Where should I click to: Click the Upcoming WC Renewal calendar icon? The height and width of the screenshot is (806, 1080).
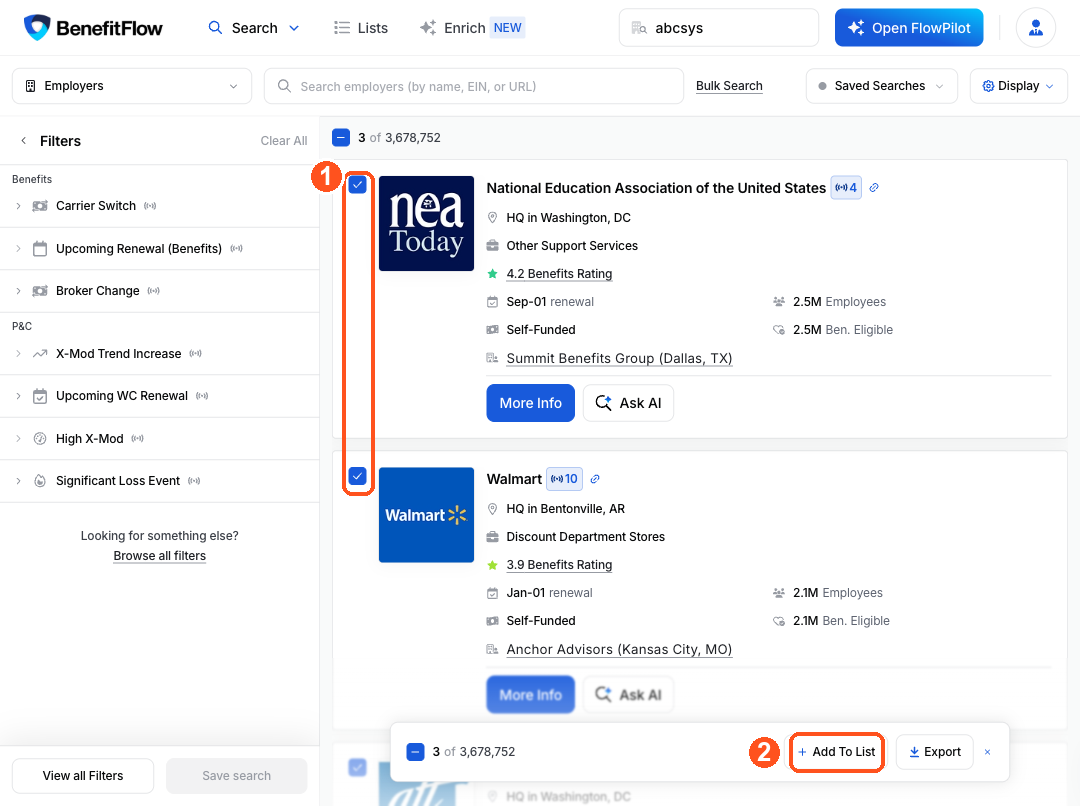(40, 396)
